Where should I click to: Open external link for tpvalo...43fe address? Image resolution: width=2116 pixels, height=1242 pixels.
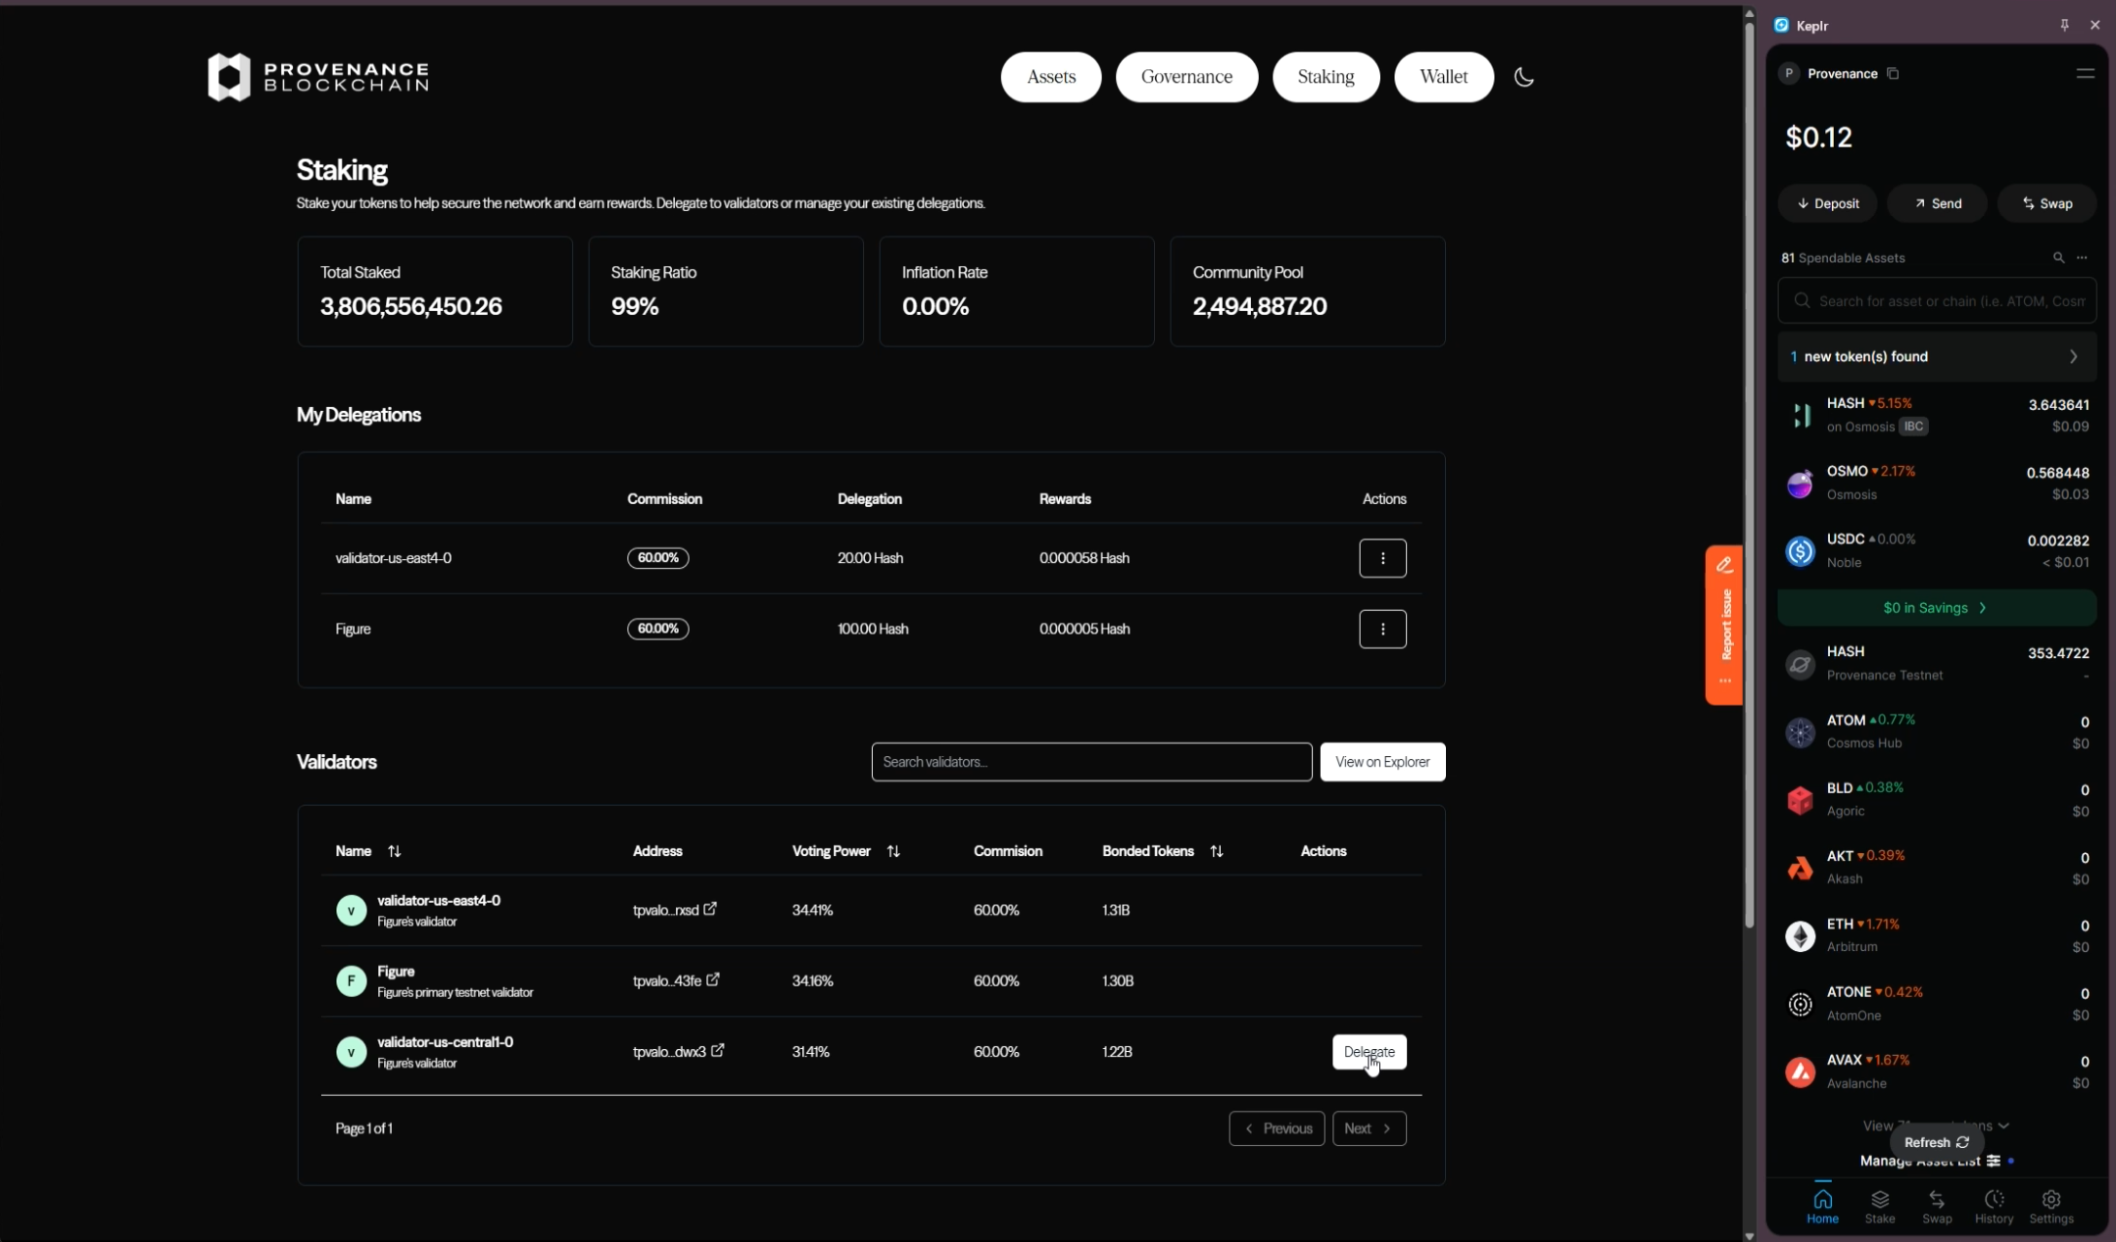coord(713,980)
